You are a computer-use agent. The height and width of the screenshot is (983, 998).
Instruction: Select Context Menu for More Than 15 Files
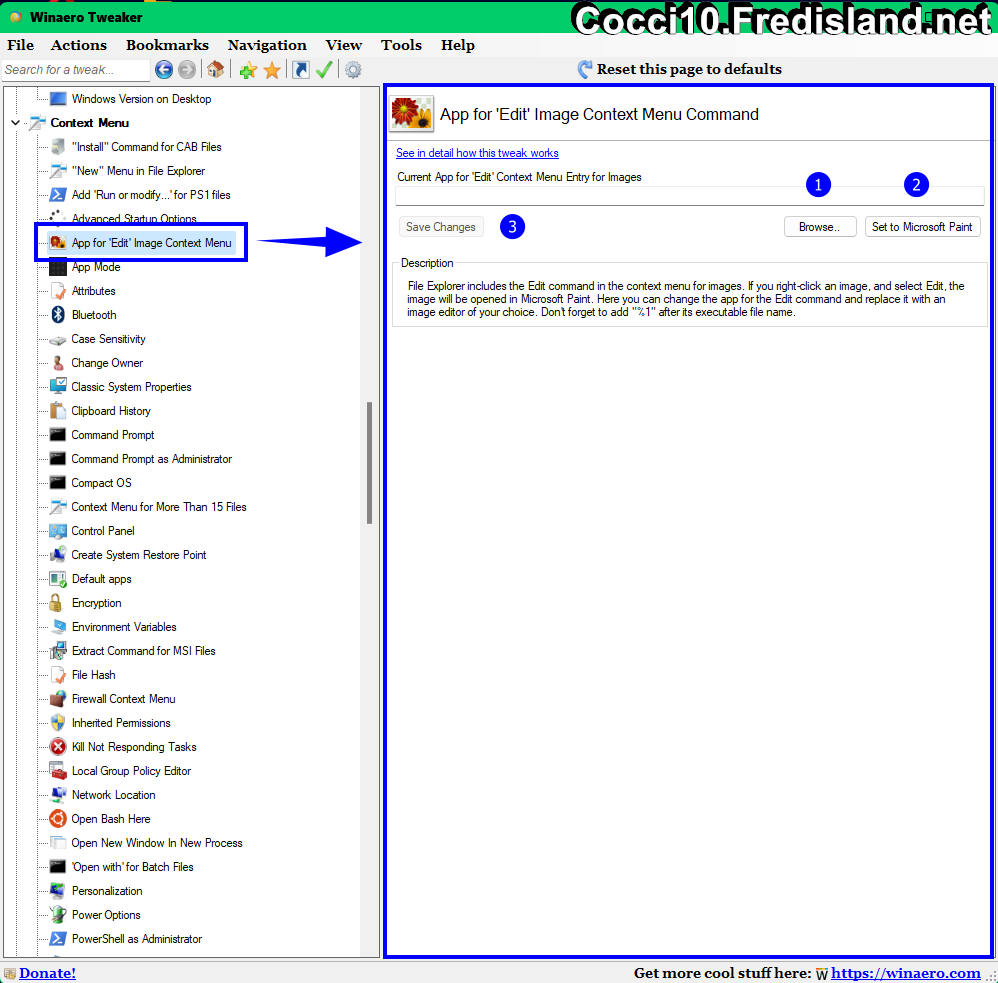click(x=158, y=507)
